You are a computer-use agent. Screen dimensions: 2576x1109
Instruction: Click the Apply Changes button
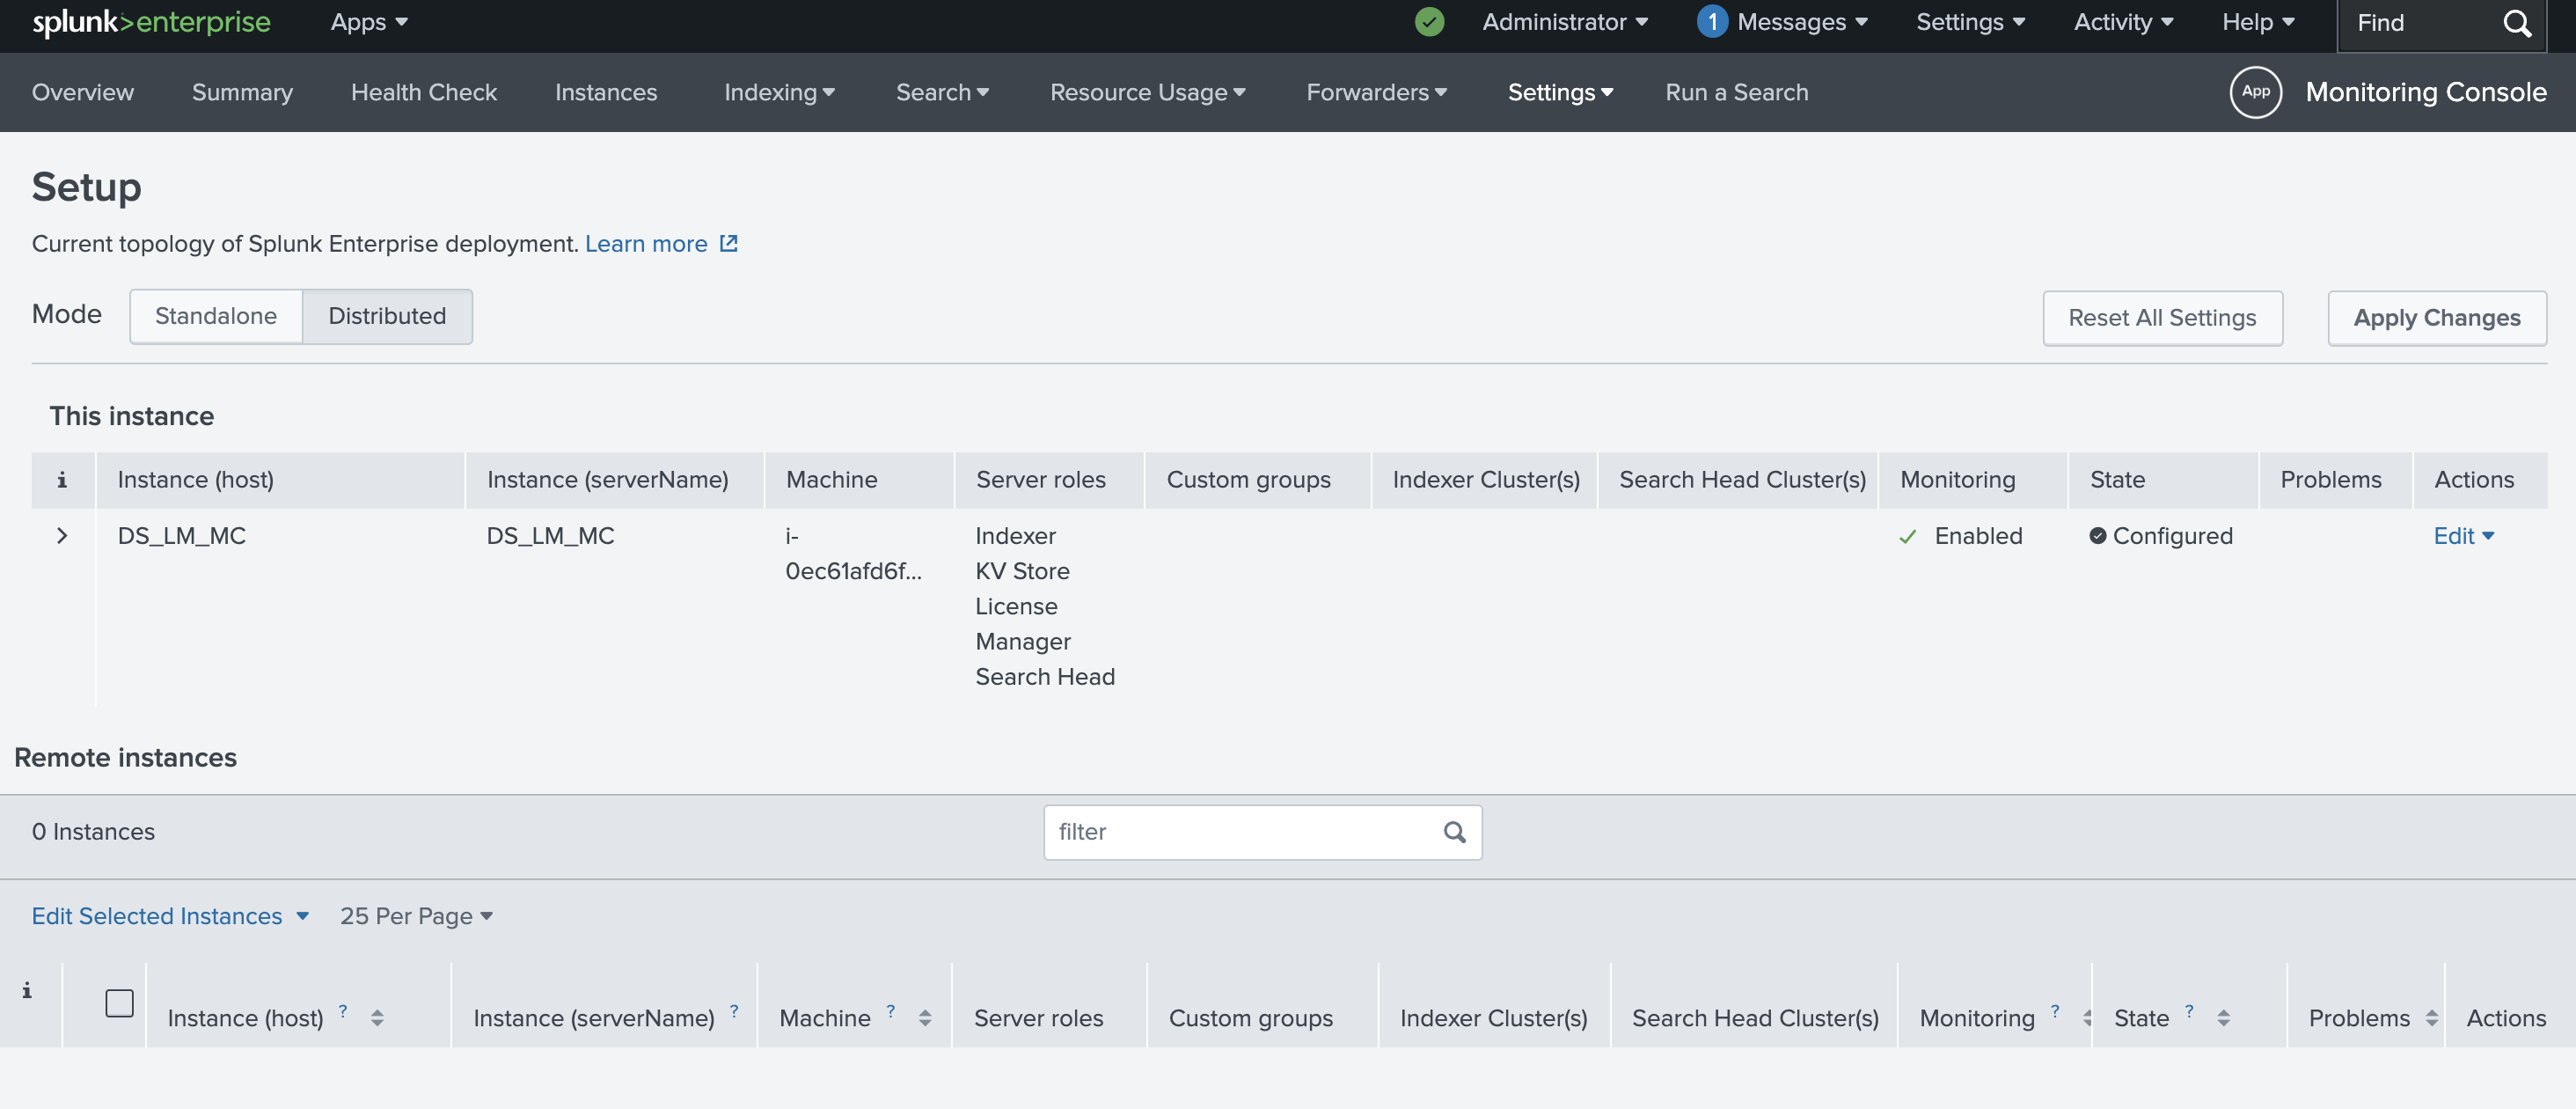(x=2437, y=318)
